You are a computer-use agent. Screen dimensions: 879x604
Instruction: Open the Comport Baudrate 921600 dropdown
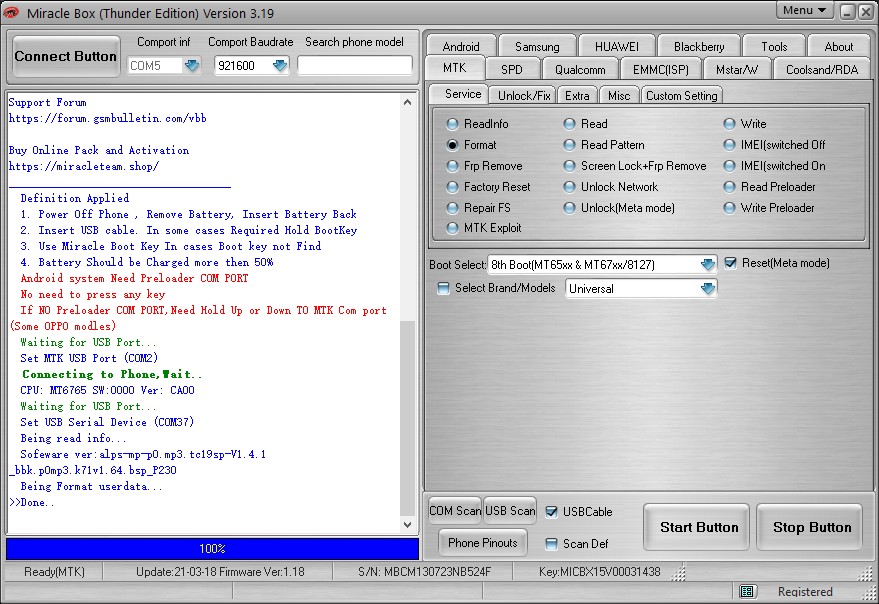tap(280, 66)
